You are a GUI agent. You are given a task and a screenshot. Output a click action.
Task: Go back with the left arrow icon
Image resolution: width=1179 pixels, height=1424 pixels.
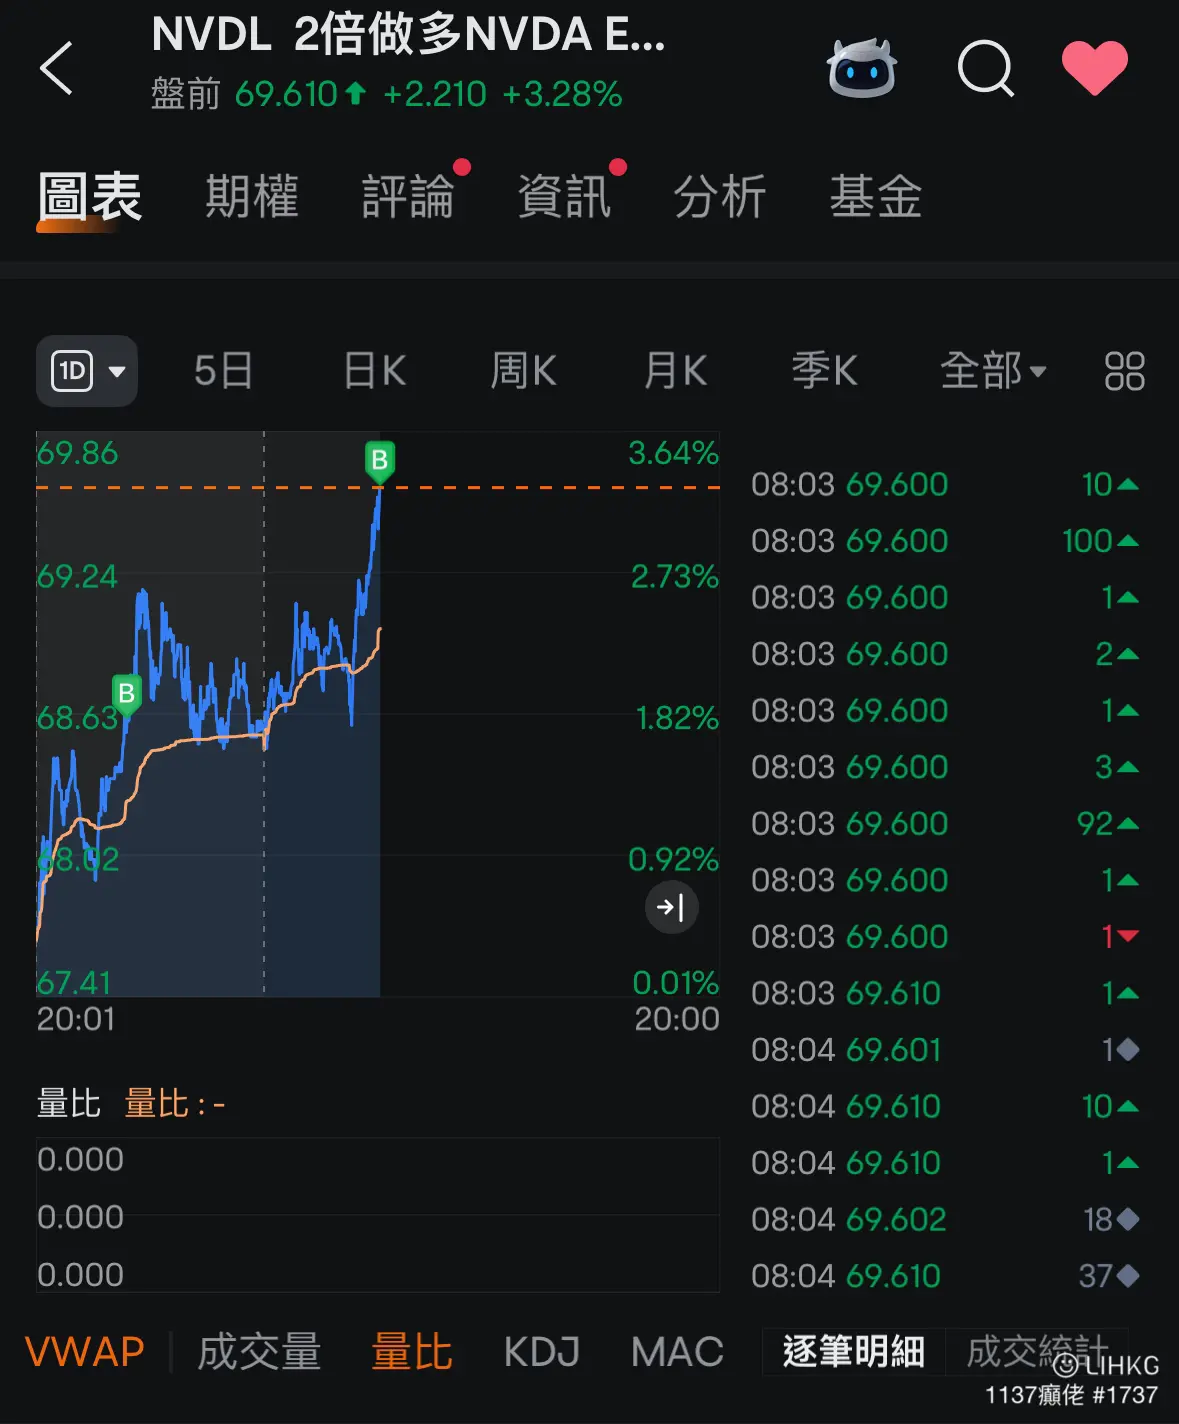click(x=56, y=68)
